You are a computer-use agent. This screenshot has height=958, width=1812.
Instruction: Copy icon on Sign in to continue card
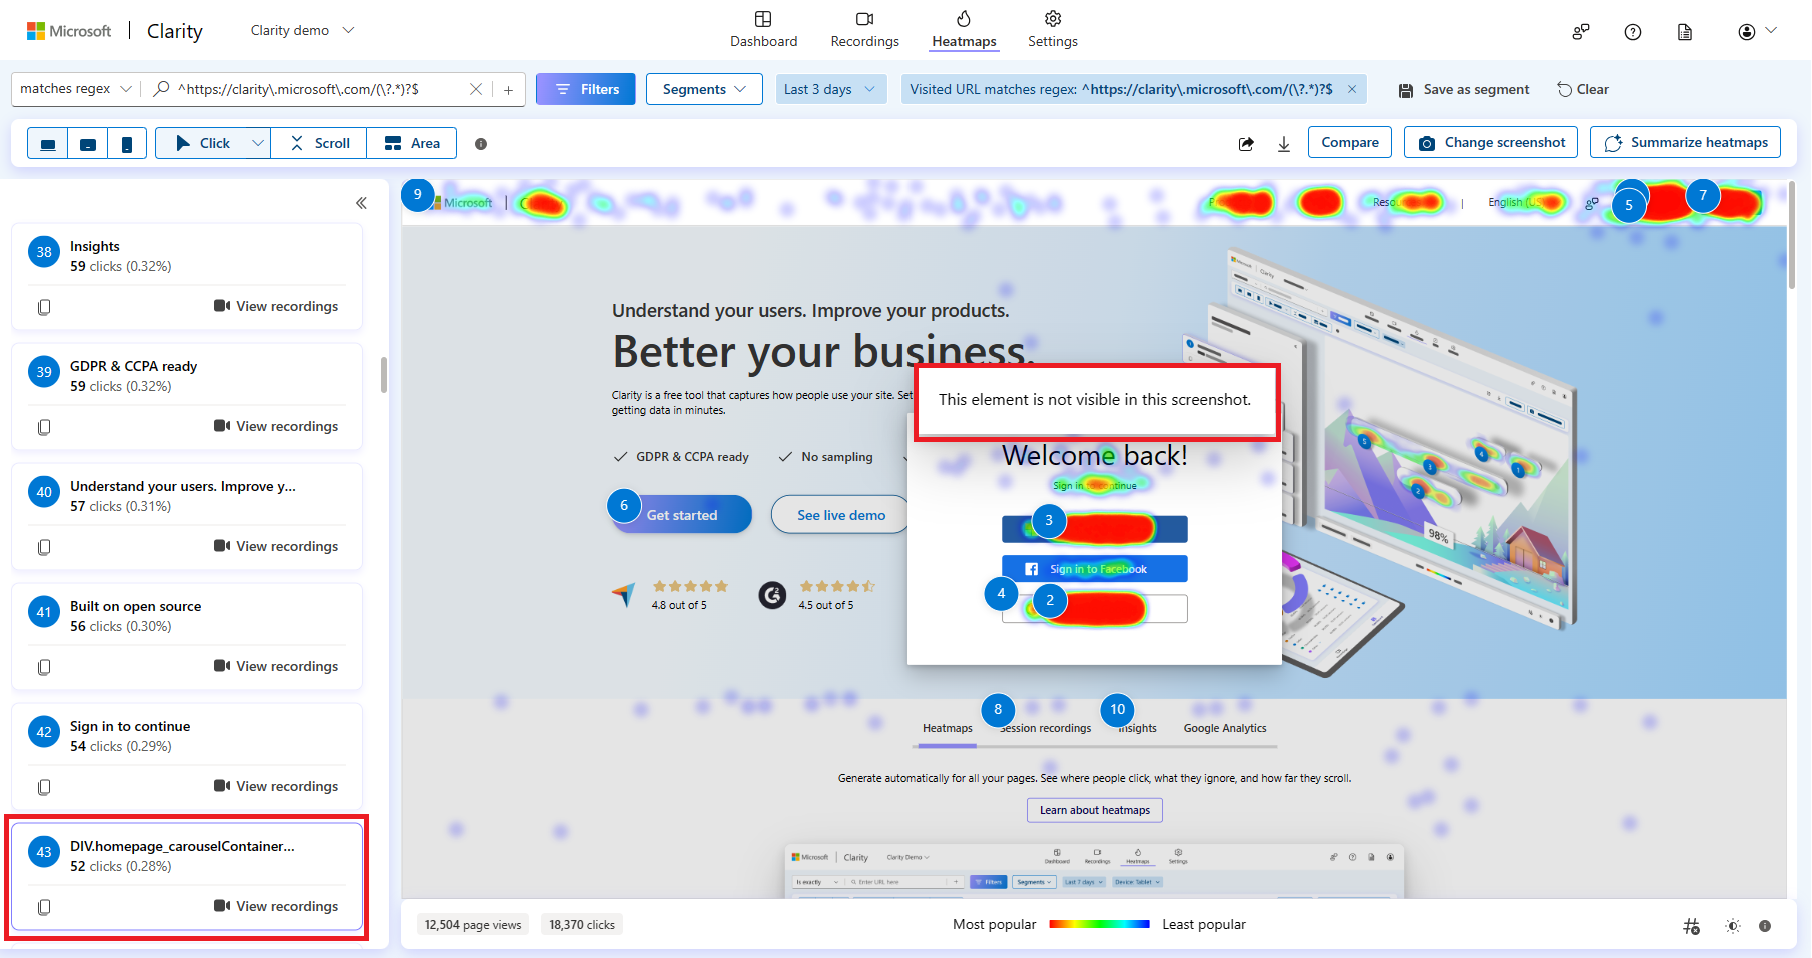(x=44, y=787)
